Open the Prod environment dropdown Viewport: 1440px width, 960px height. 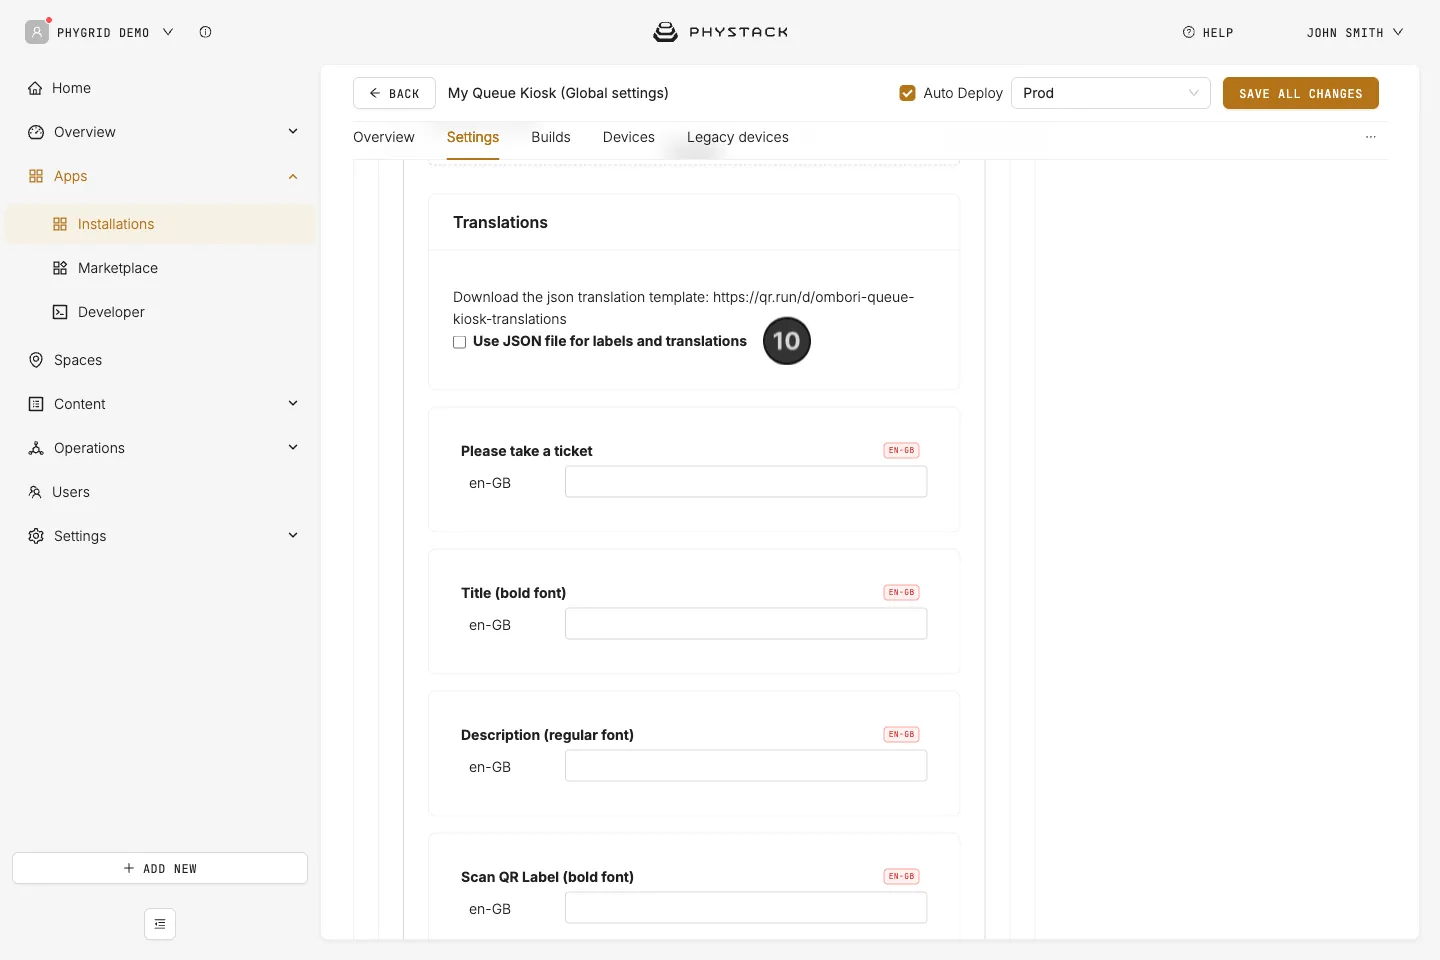click(1111, 93)
